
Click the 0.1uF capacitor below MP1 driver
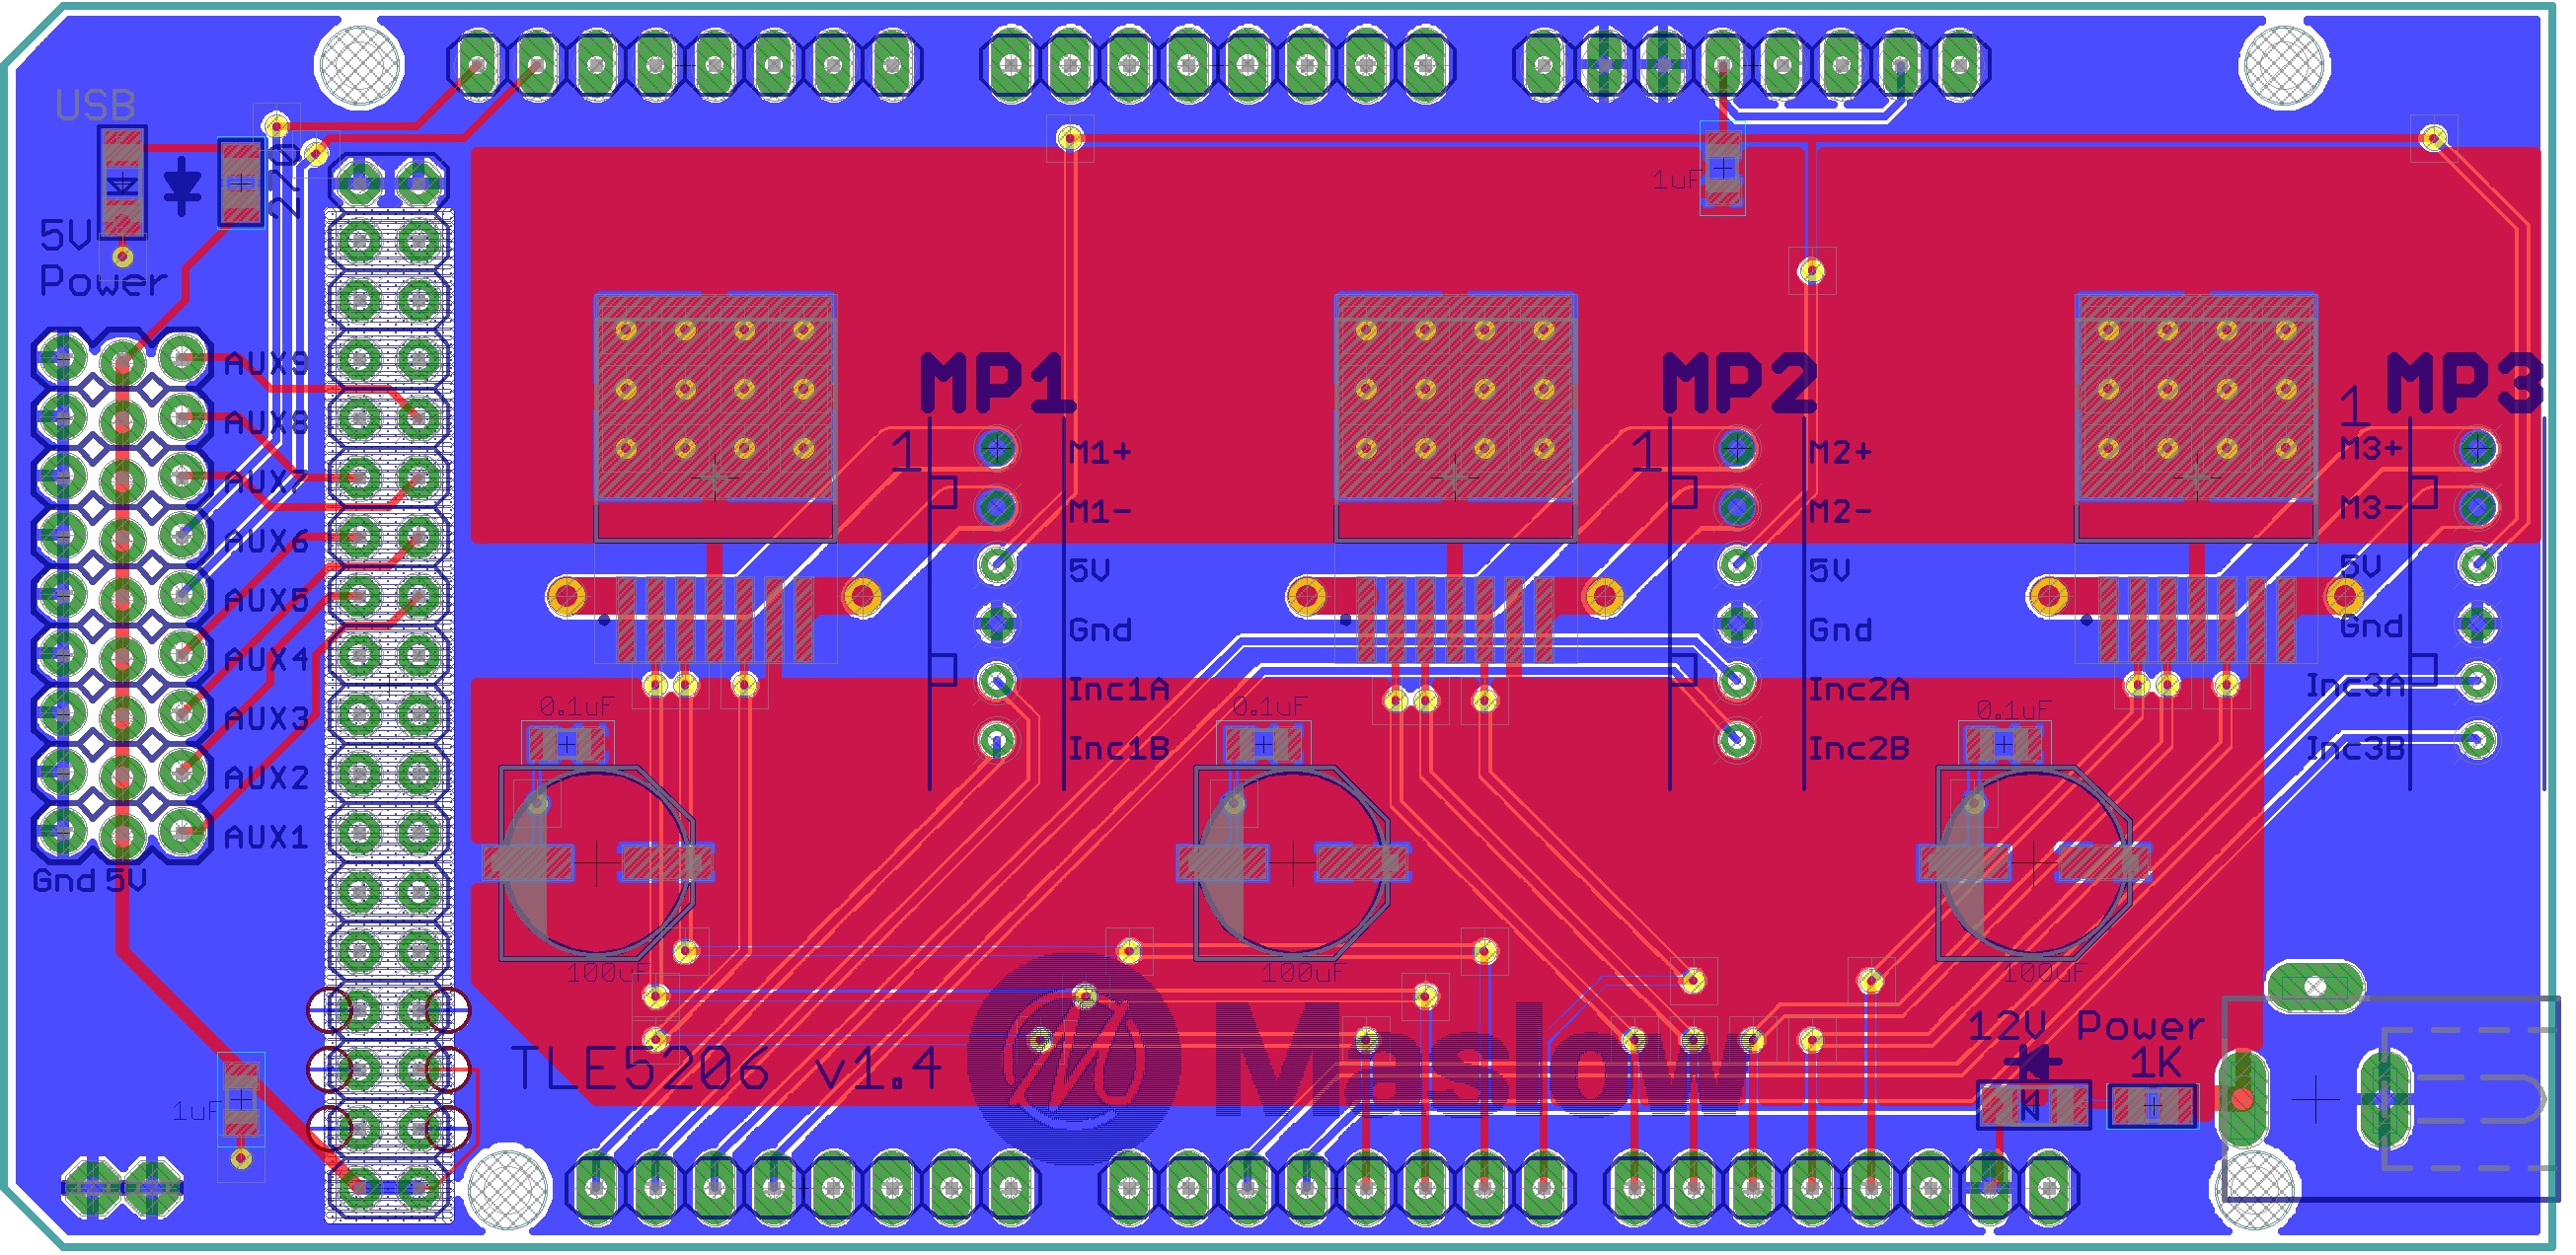coord(566,744)
